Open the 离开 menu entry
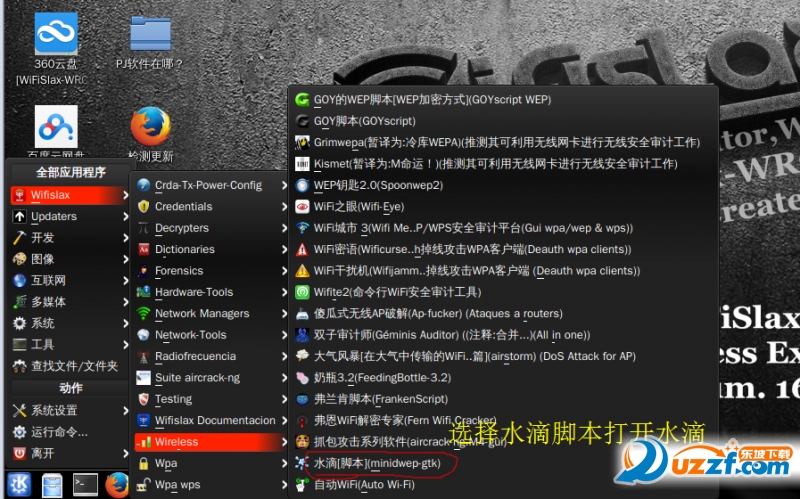Image resolution: width=800 pixels, height=499 pixels. point(69,453)
